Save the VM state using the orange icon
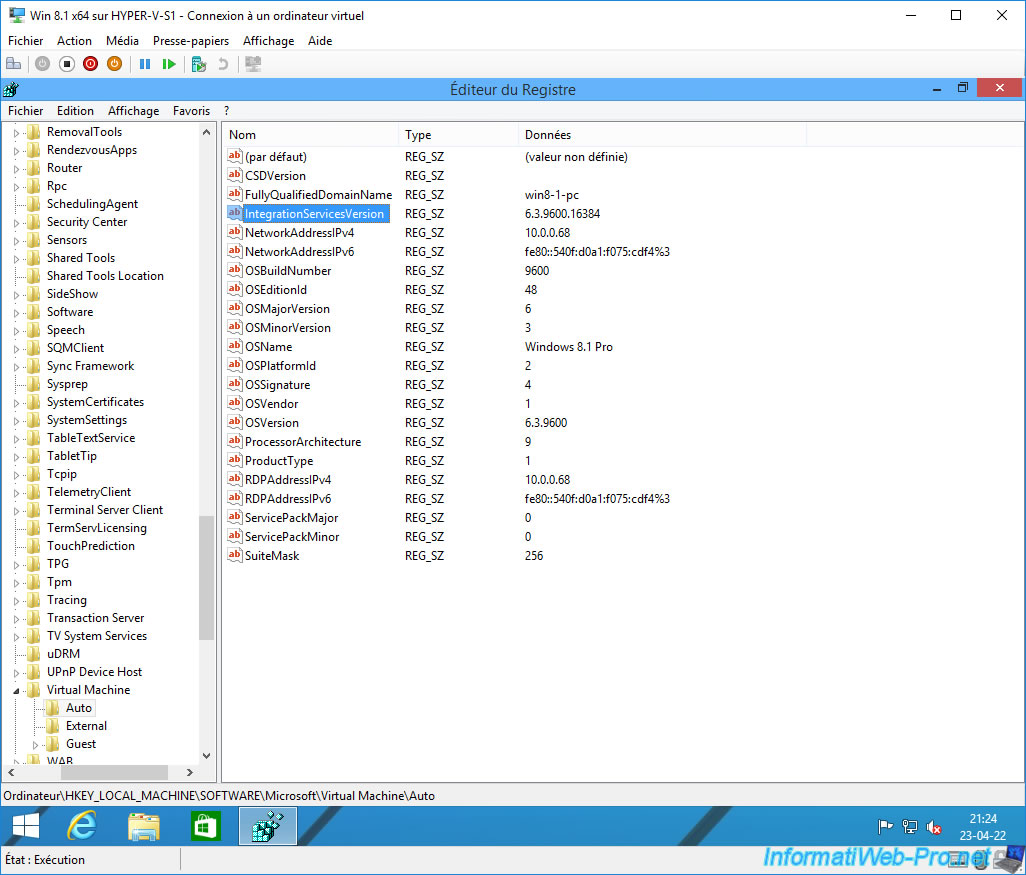This screenshot has height=875, width=1026. click(x=114, y=63)
